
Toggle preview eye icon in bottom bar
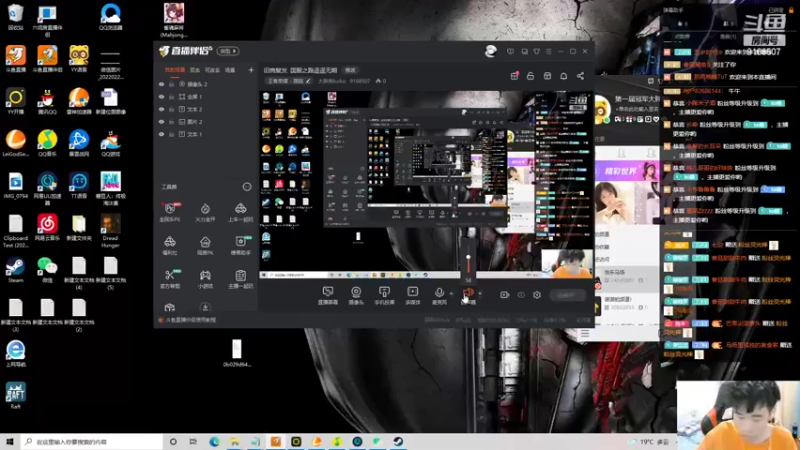(521, 295)
